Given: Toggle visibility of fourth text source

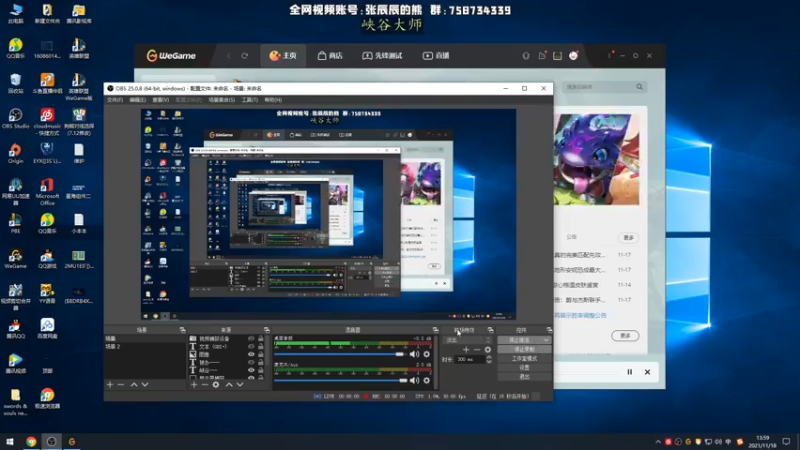Looking at the screenshot, I should (x=251, y=362).
